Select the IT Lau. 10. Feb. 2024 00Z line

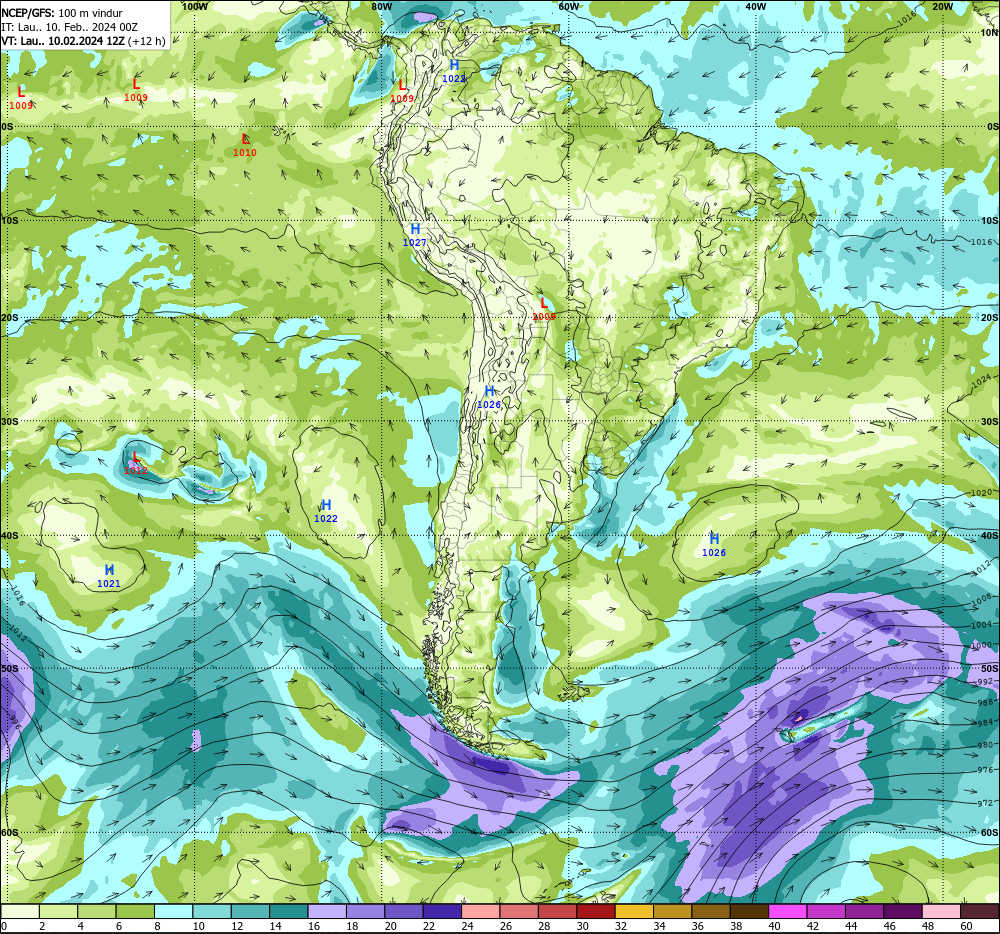[x=70, y=27]
